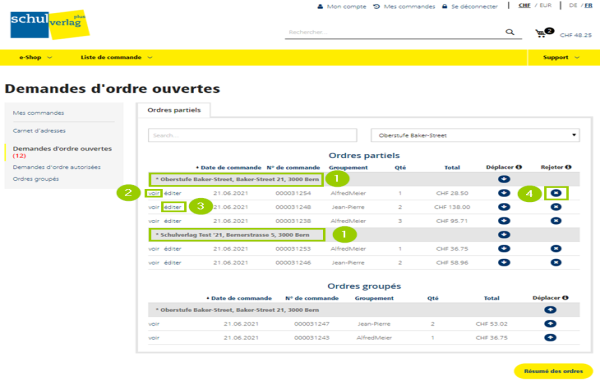
Task: Click info icon beside Déplacer in Ordres groupés
Action: (x=565, y=298)
